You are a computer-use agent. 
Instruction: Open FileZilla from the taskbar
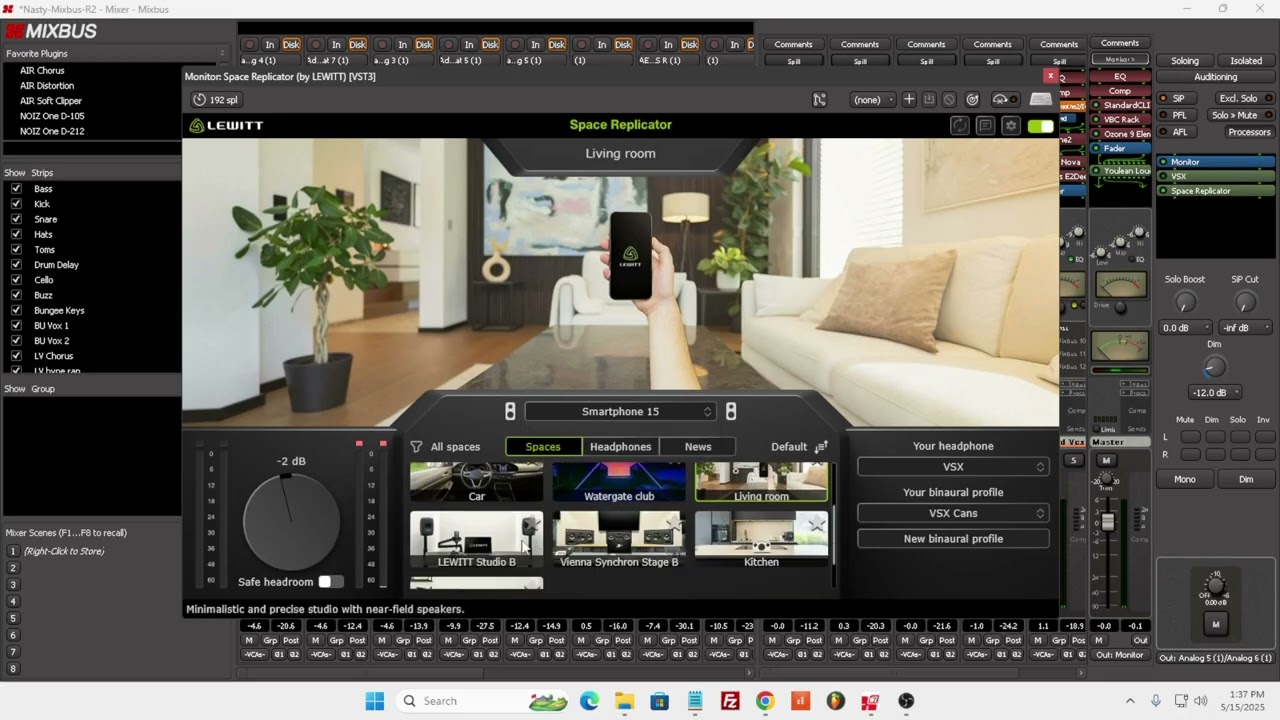coord(730,701)
